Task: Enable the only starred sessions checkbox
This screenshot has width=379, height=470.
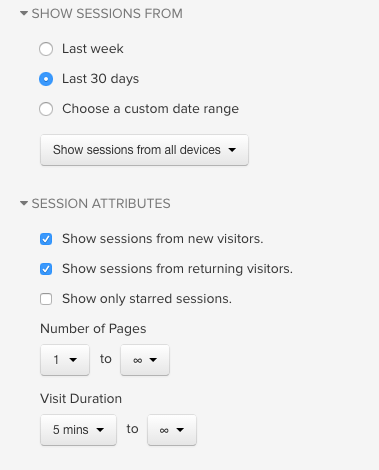Action: (x=46, y=299)
